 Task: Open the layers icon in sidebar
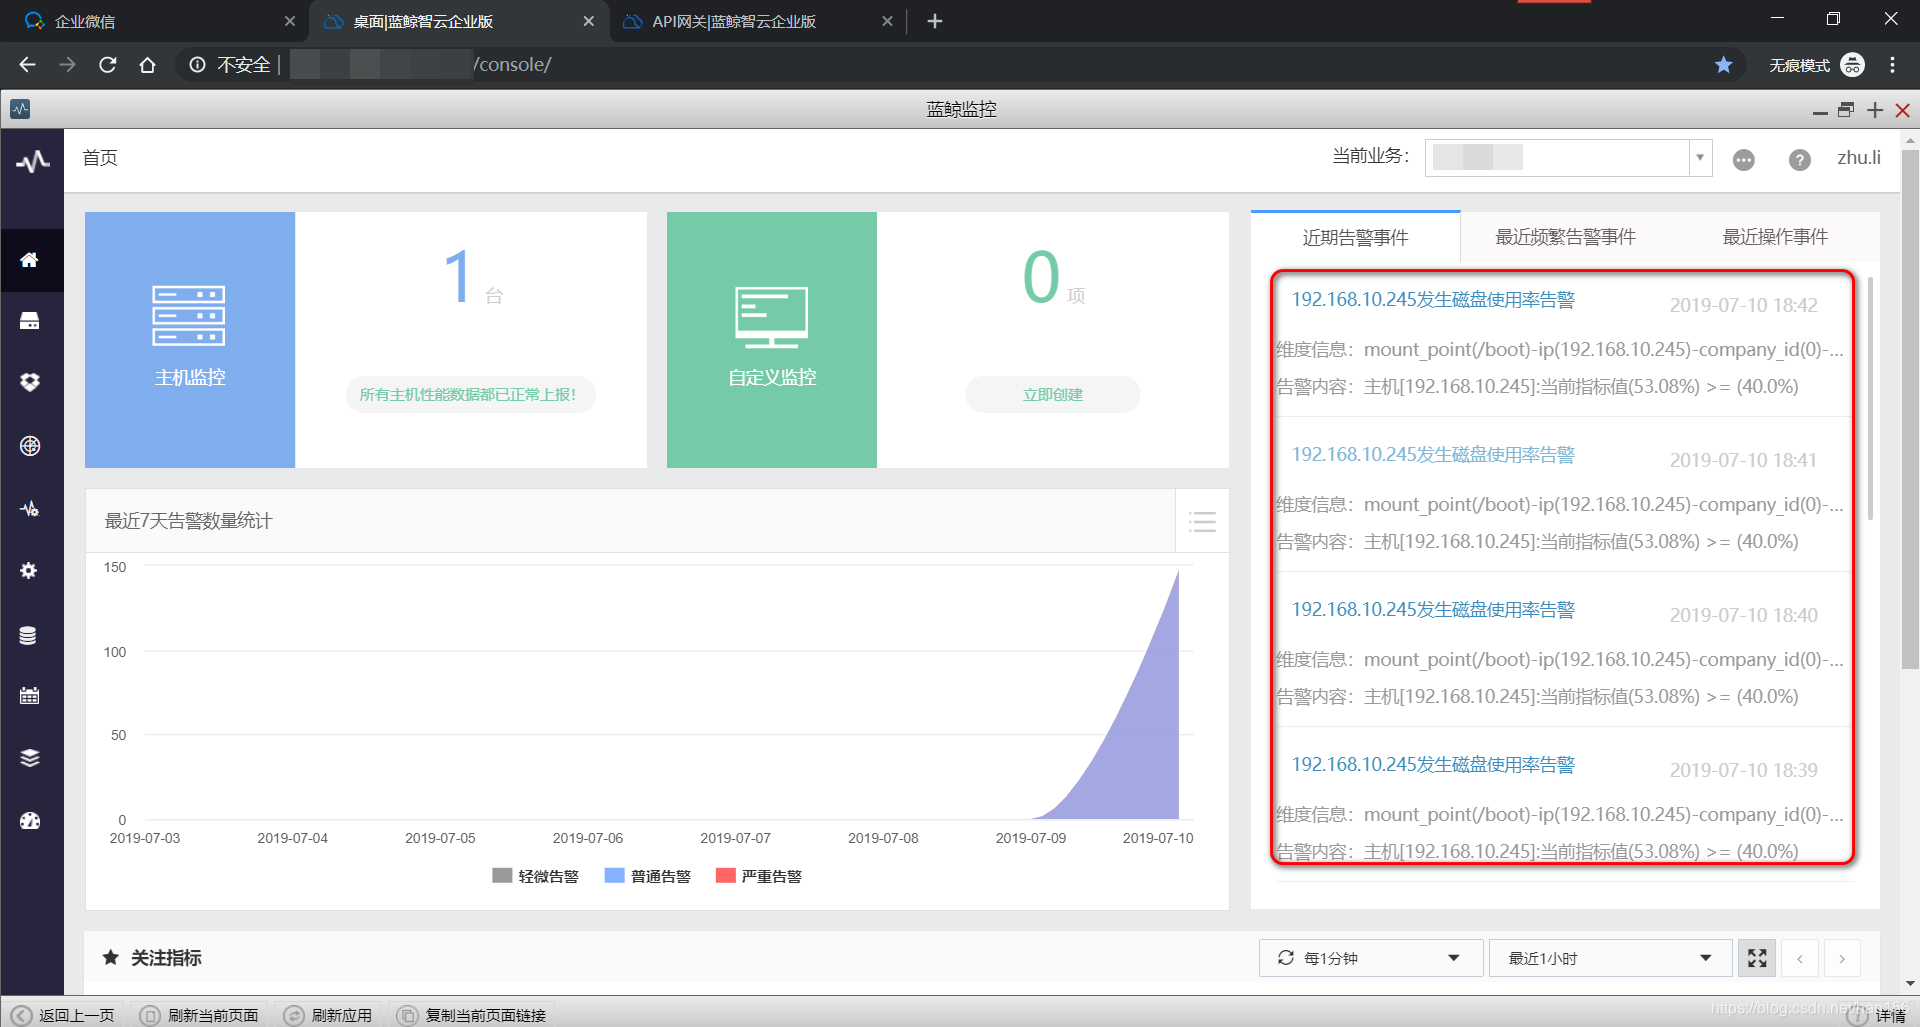tap(30, 758)
